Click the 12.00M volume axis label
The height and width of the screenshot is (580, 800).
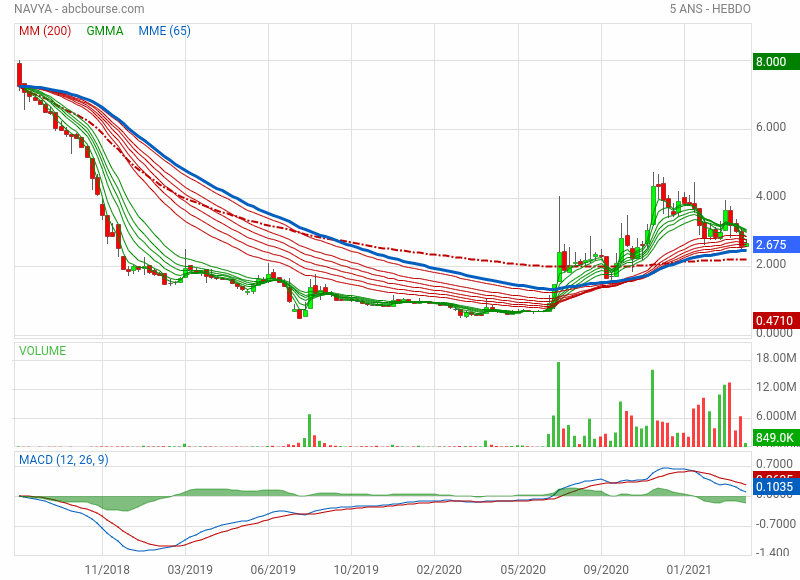(776, 387)
